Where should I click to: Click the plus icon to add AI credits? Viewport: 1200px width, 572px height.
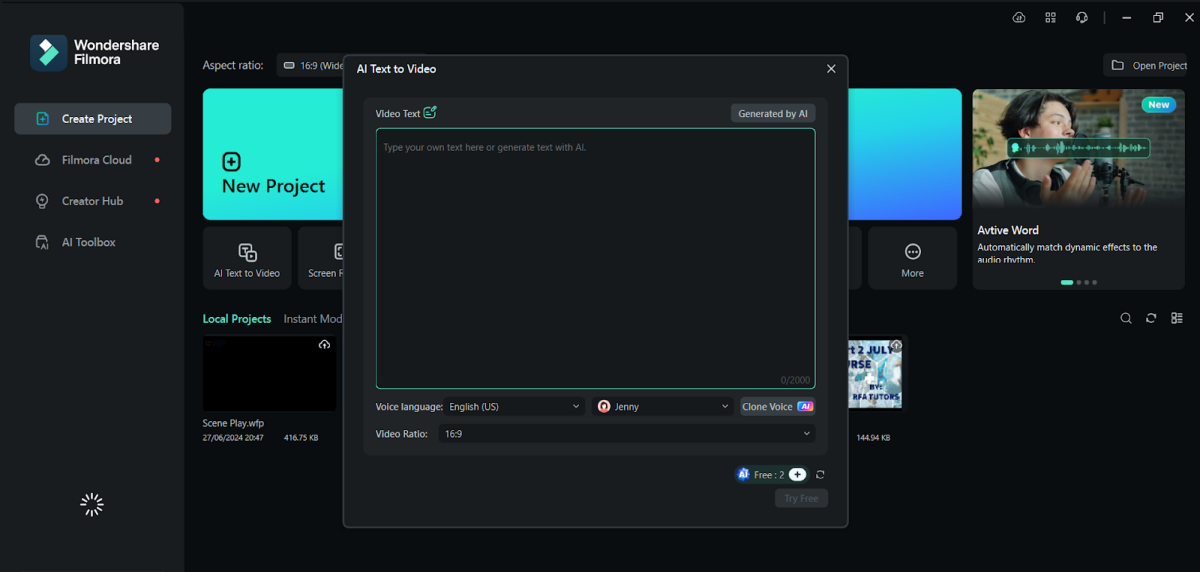pos(797,475)
